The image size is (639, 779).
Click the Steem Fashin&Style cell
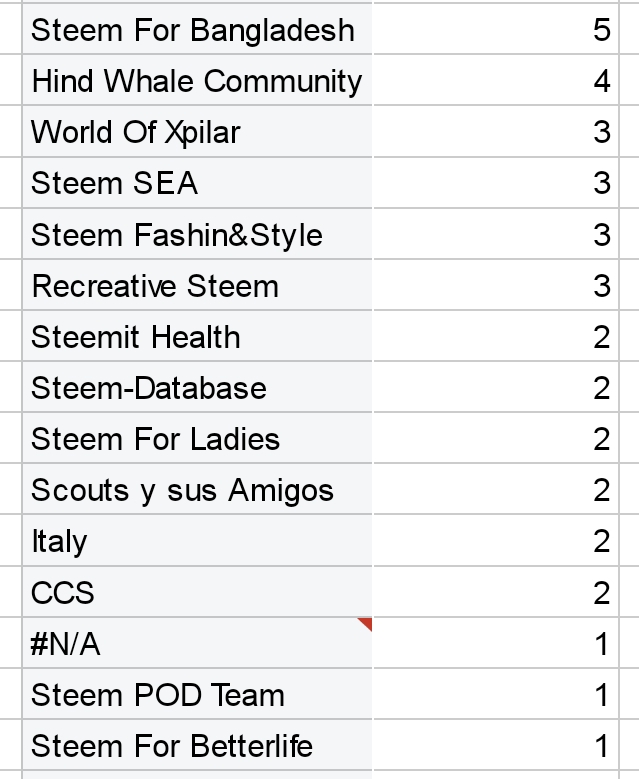click(x=195, y=235)
